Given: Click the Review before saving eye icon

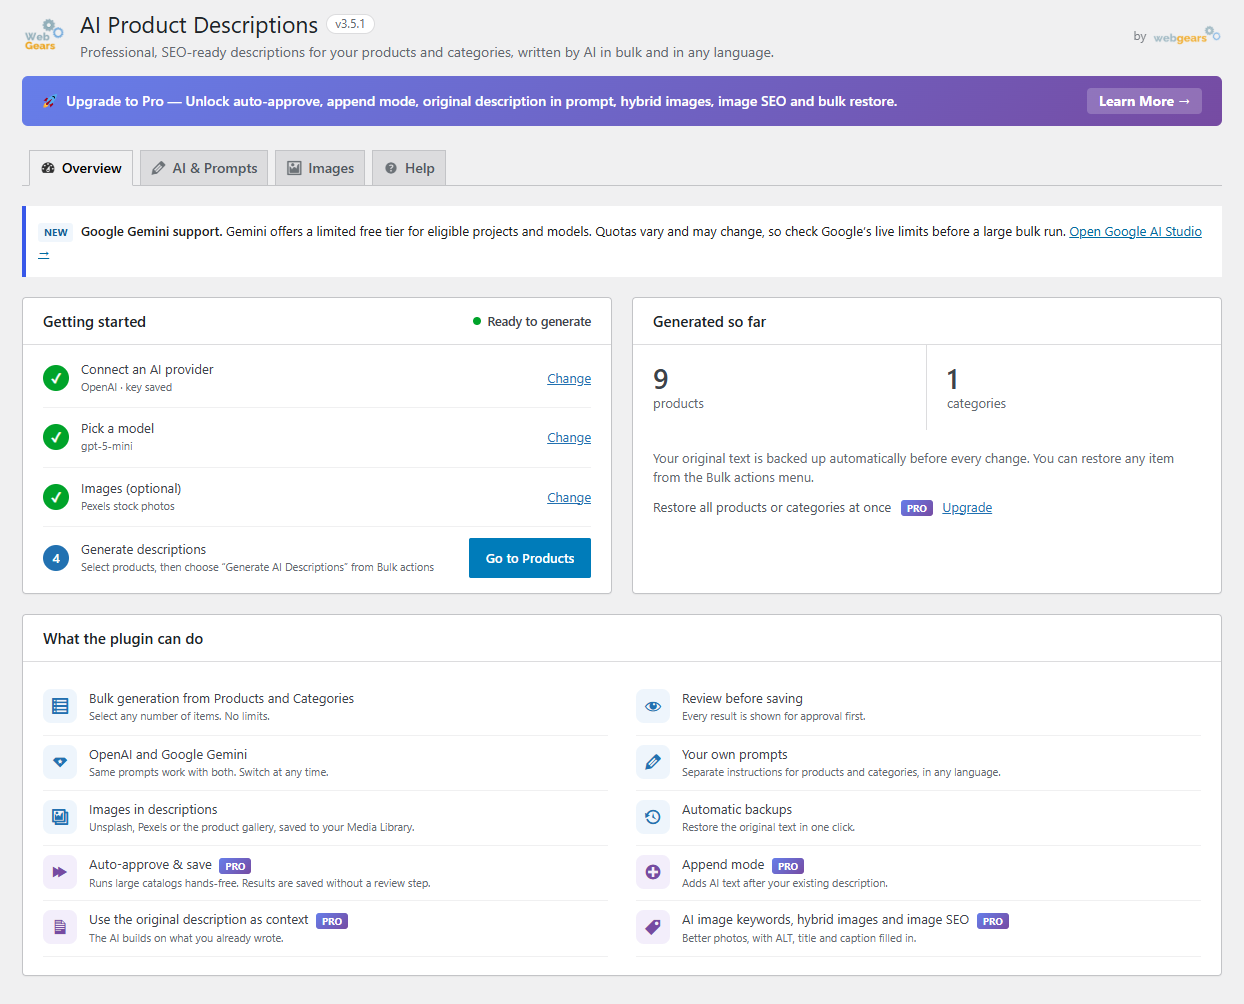Looking at the screenshot, I should pyautogui.click(x=653, y=706).
